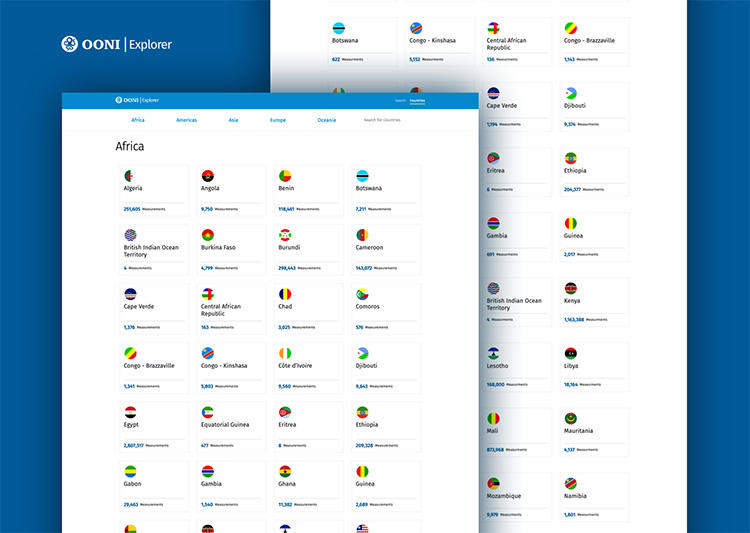Image resolution: width=750 pixels, height=533 pixels.
Task: Click Kenya flag in the back window
Action: coord(571,288)
